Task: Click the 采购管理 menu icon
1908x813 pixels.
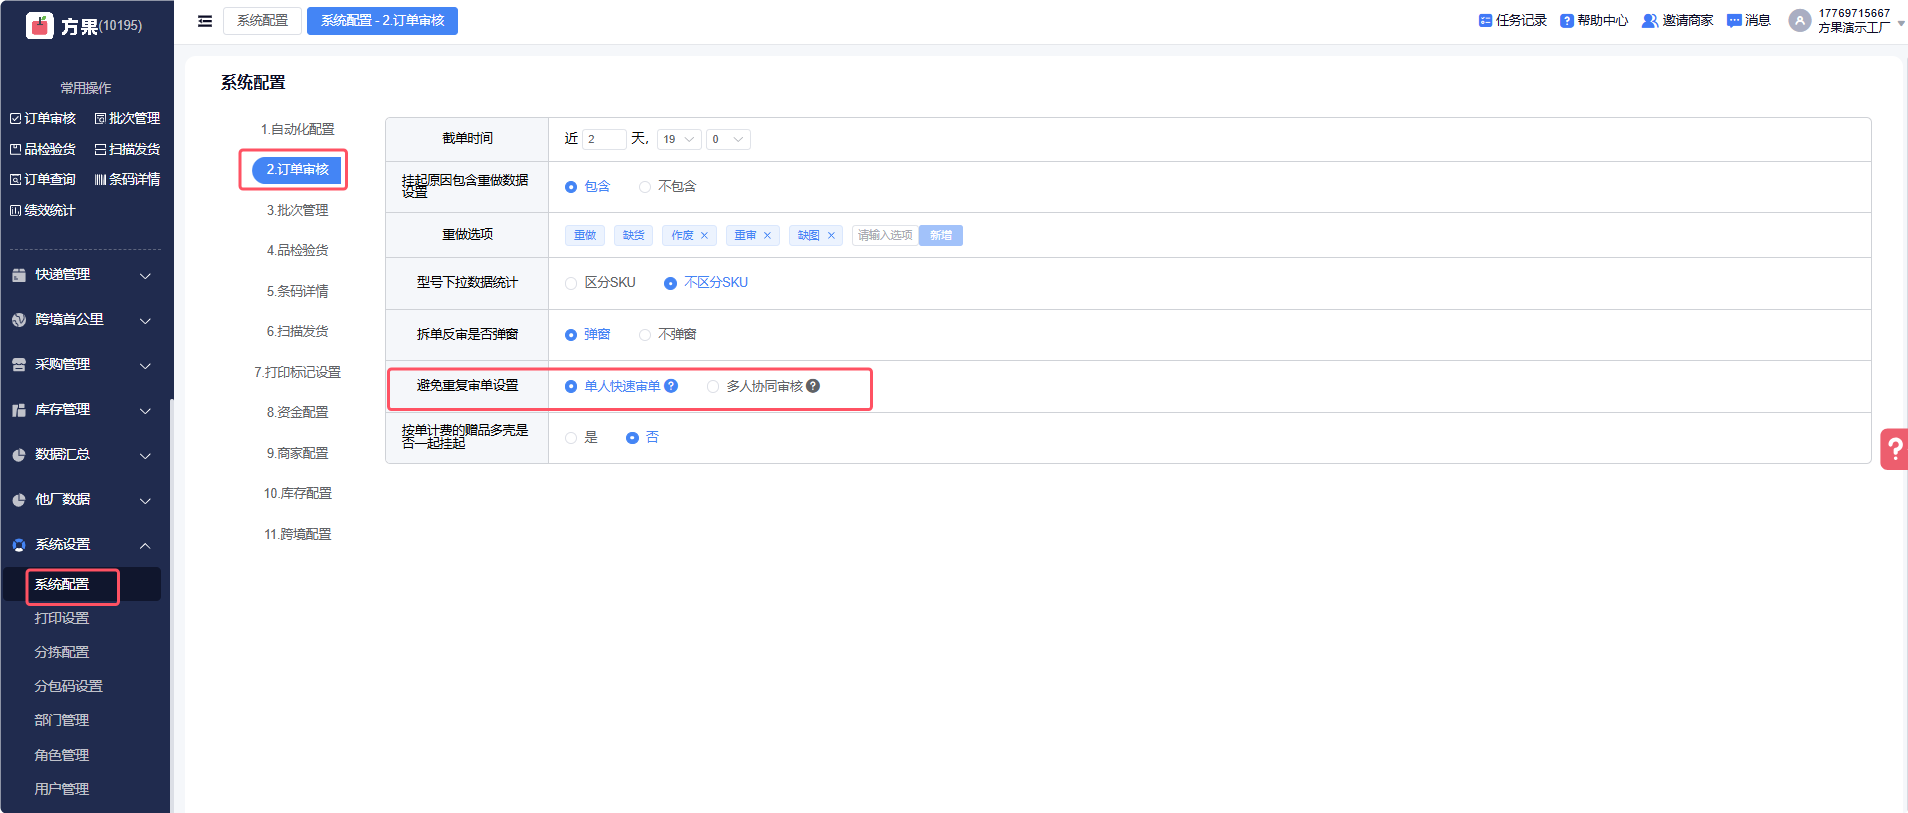Action: click(x=19, y=365)
